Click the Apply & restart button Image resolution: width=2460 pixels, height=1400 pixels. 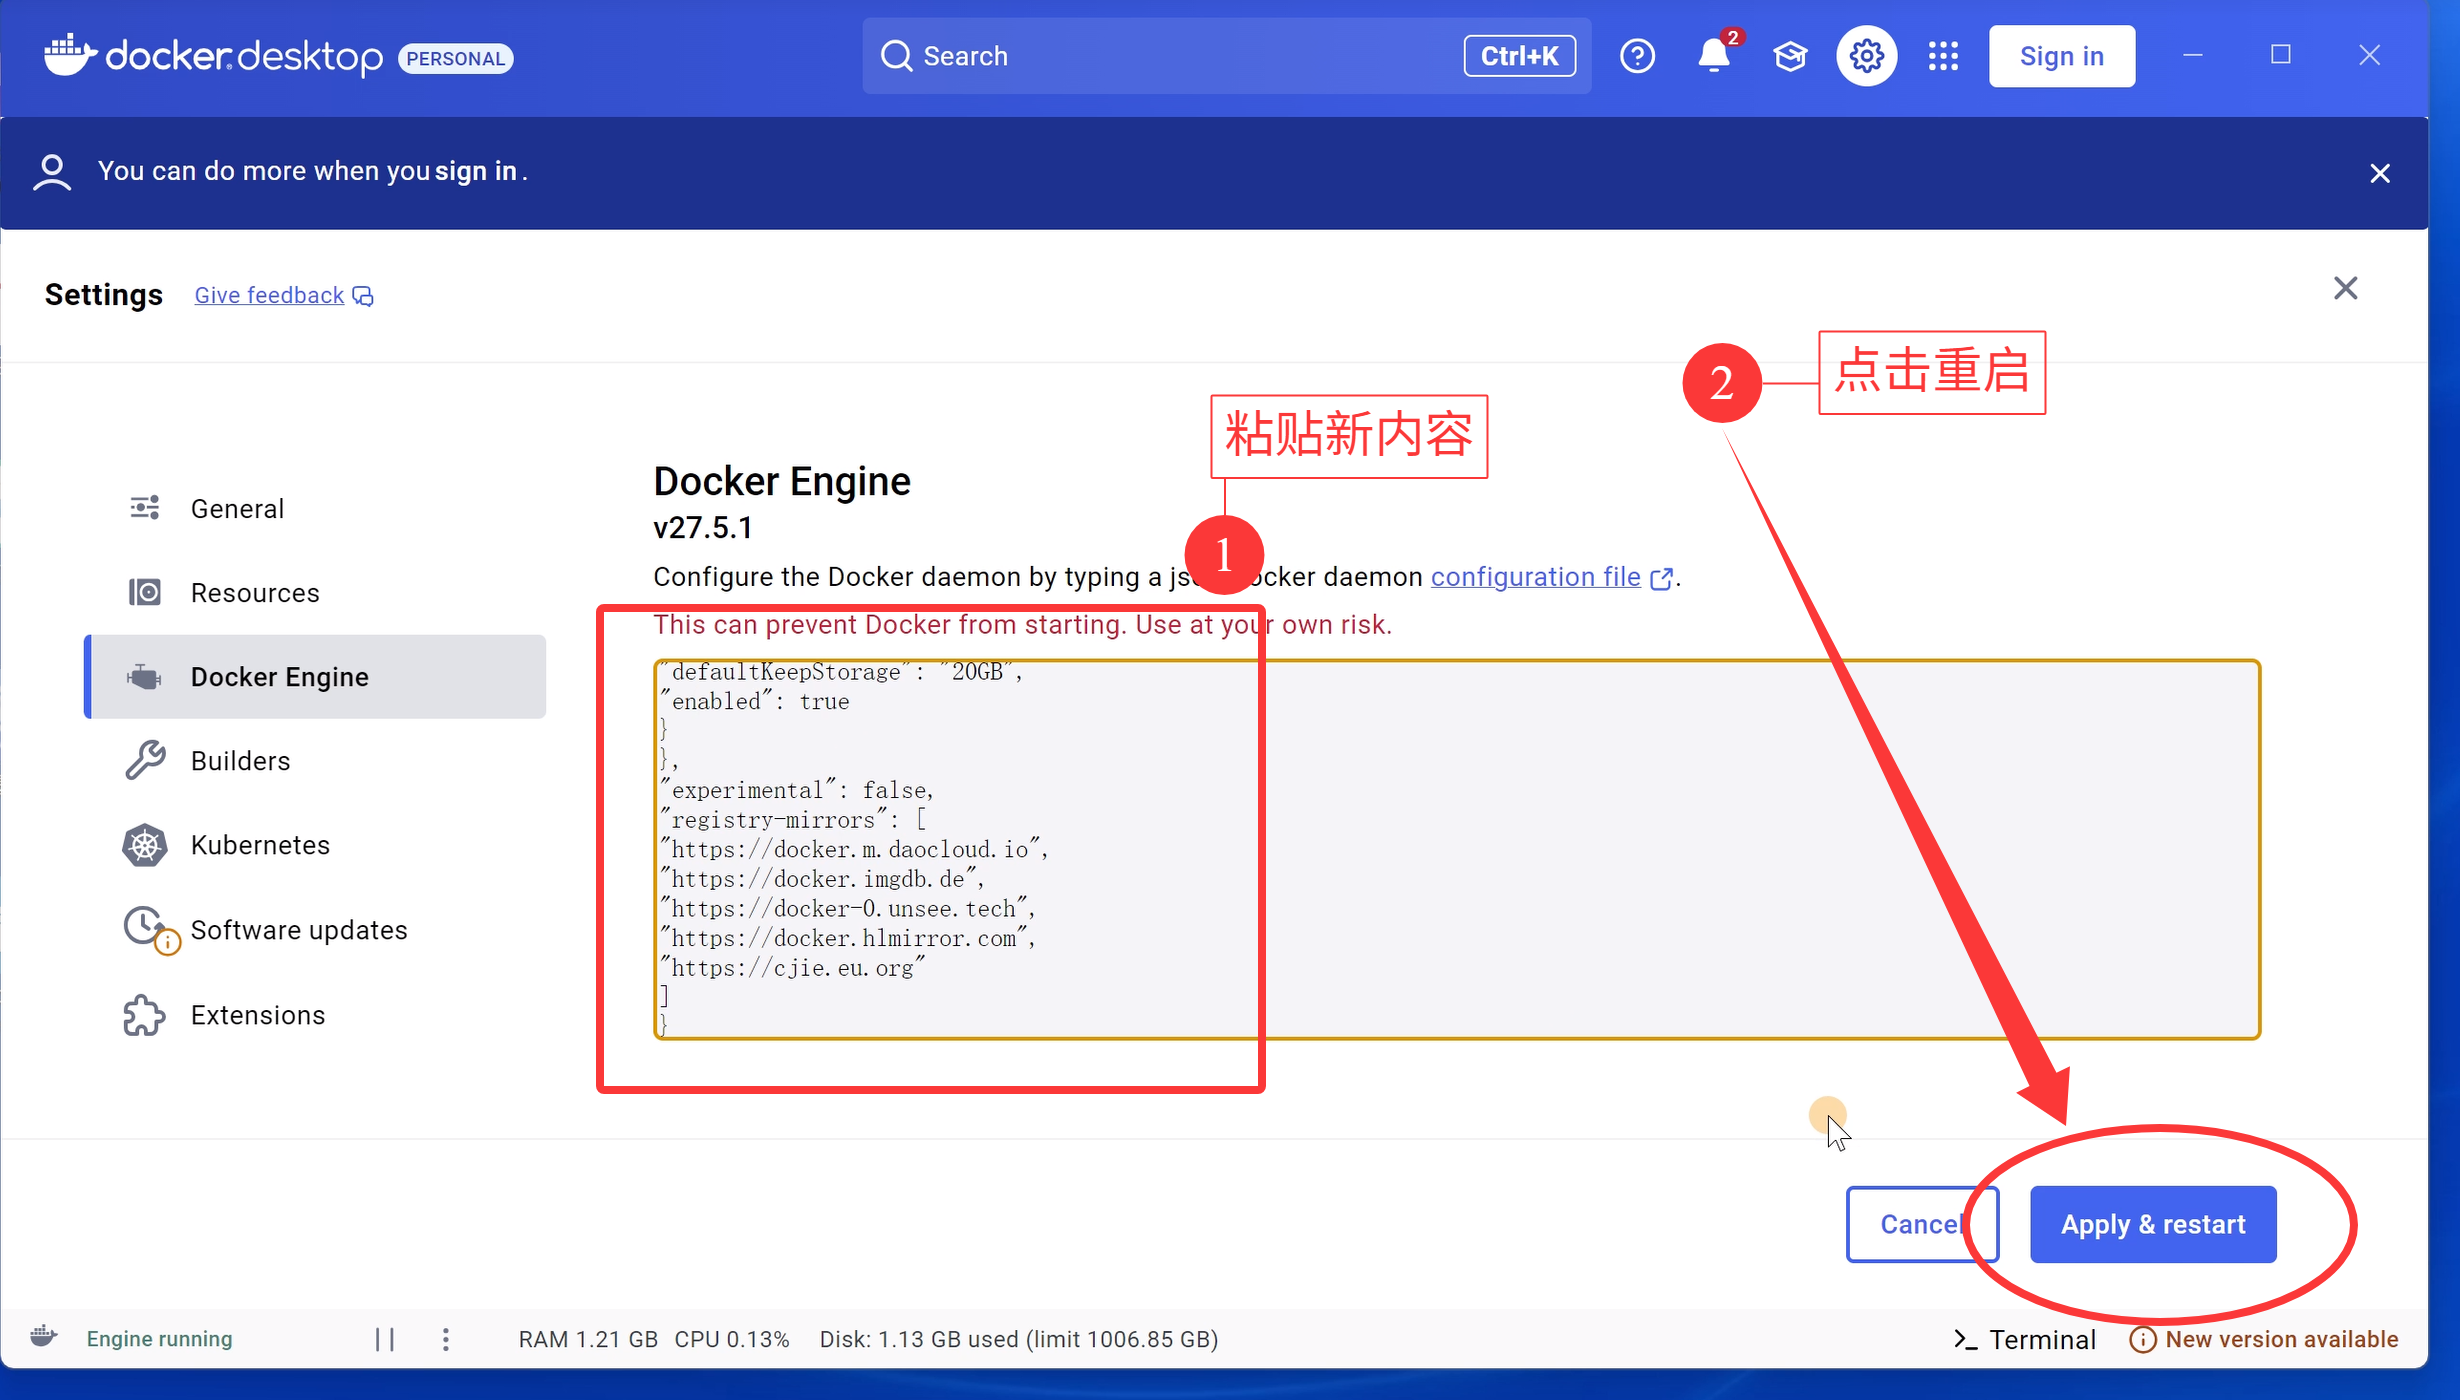coord(2152,1224)
